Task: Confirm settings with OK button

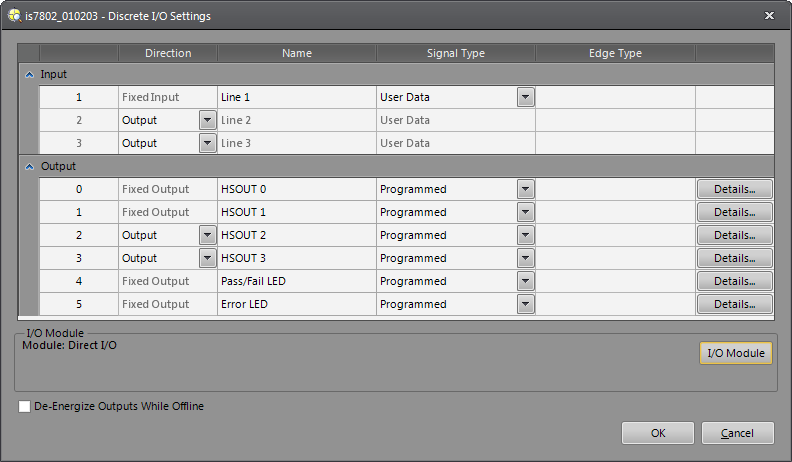Action: pyautogui.click(x=657, y=433)
